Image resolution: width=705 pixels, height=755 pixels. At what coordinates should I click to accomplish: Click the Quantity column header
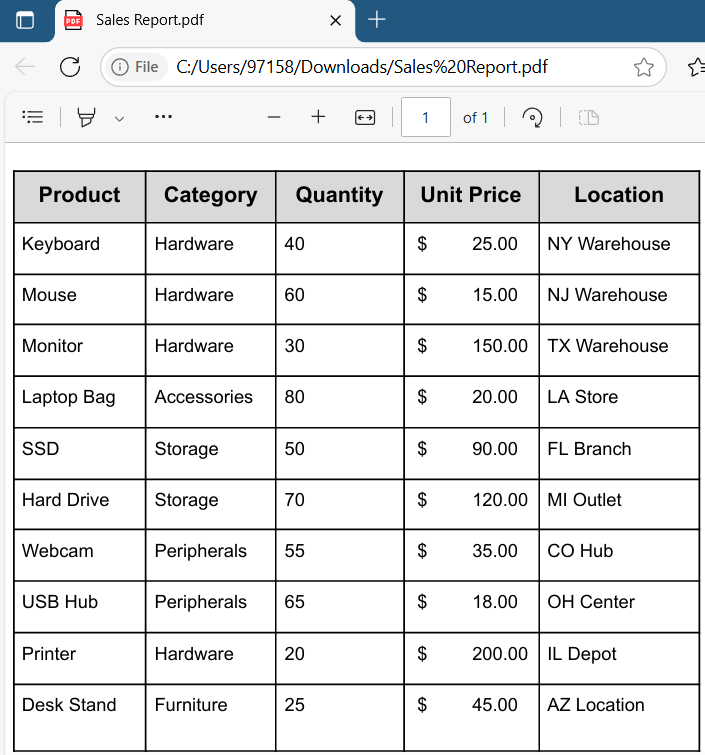click(x=339, y=195)
